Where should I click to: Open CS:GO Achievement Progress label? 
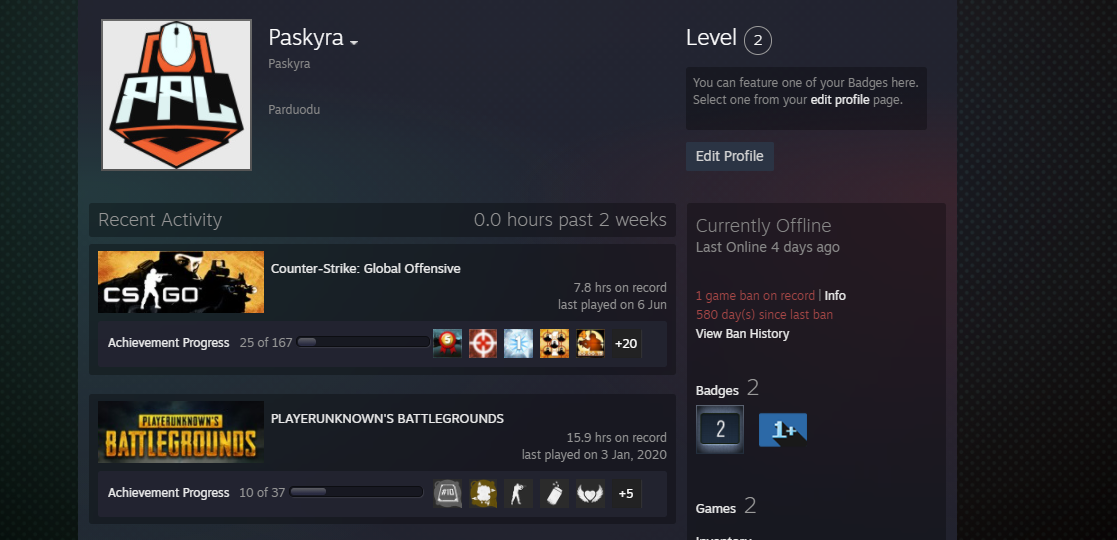169,343
